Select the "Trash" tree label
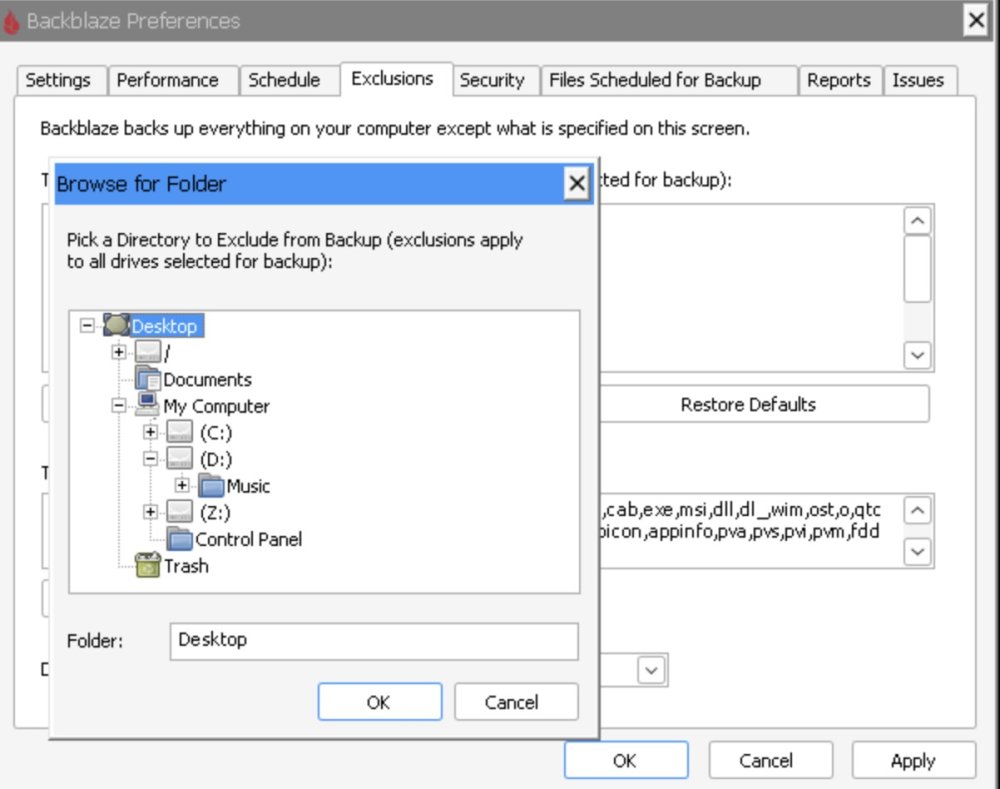This screenshot has height=789, width=1000. click(x=186, y=566)
